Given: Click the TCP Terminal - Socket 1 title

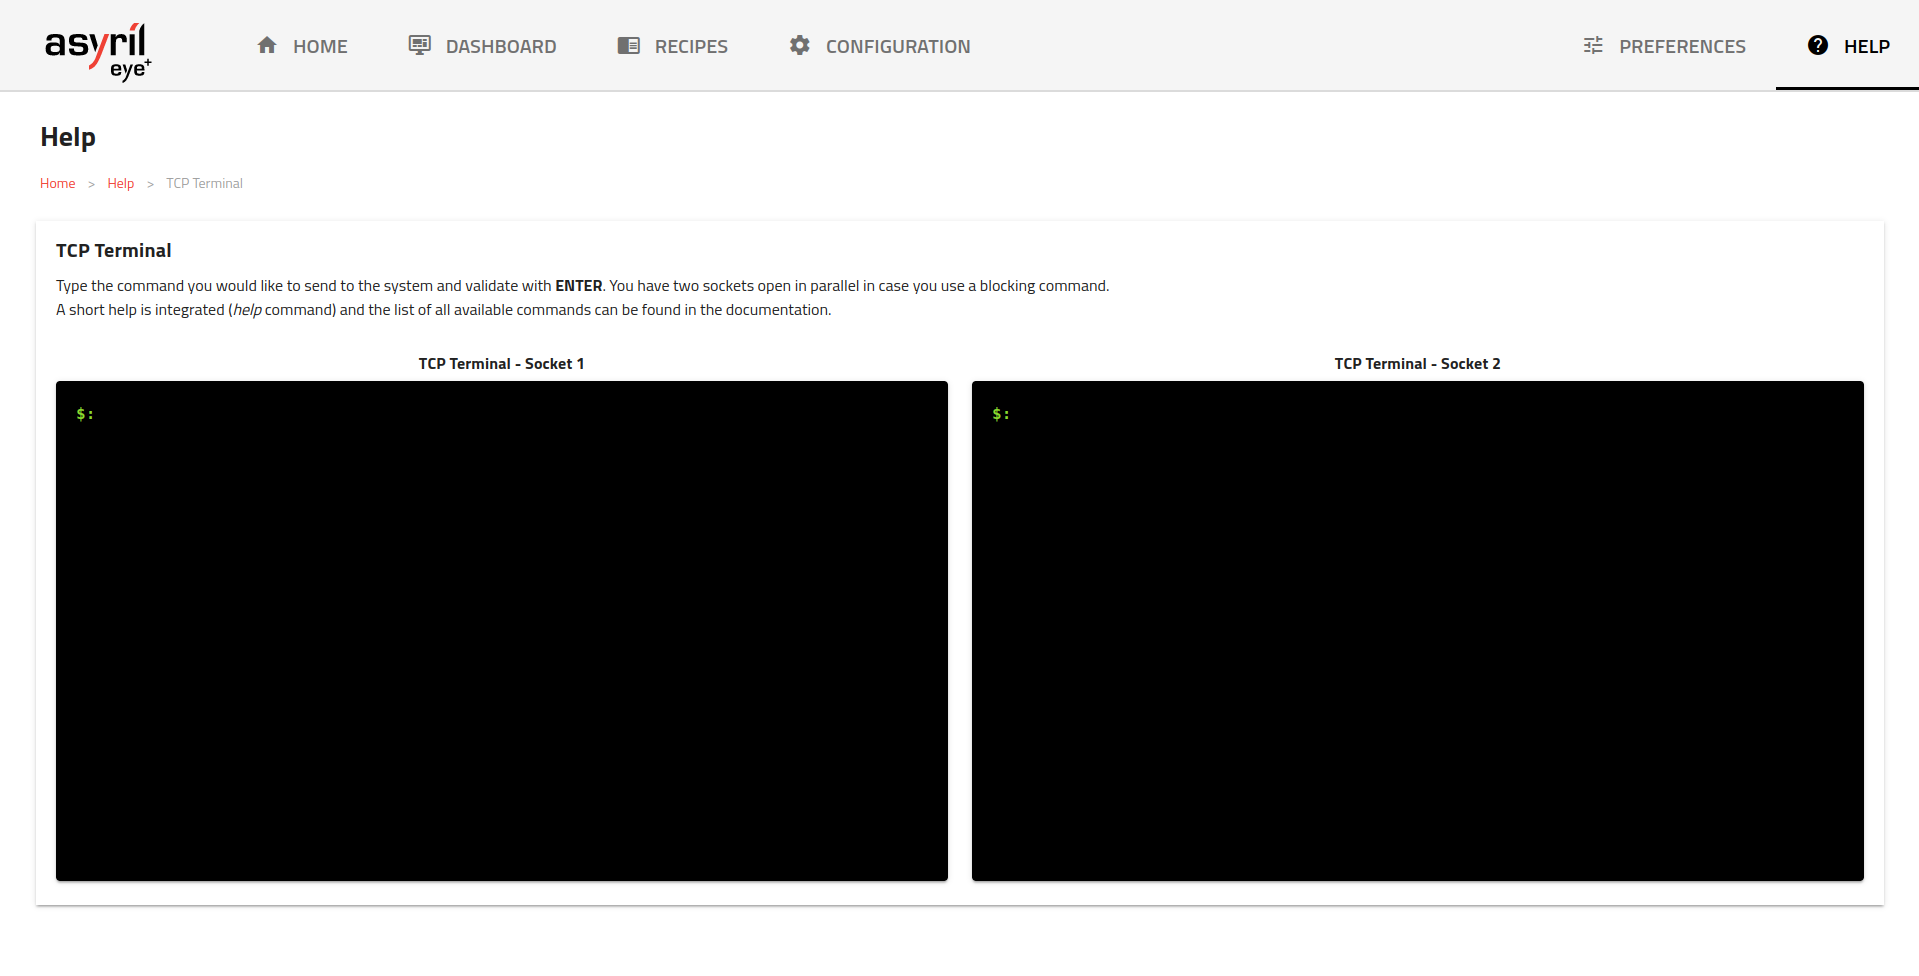Looking at the screenshot, I should point(501,364).
